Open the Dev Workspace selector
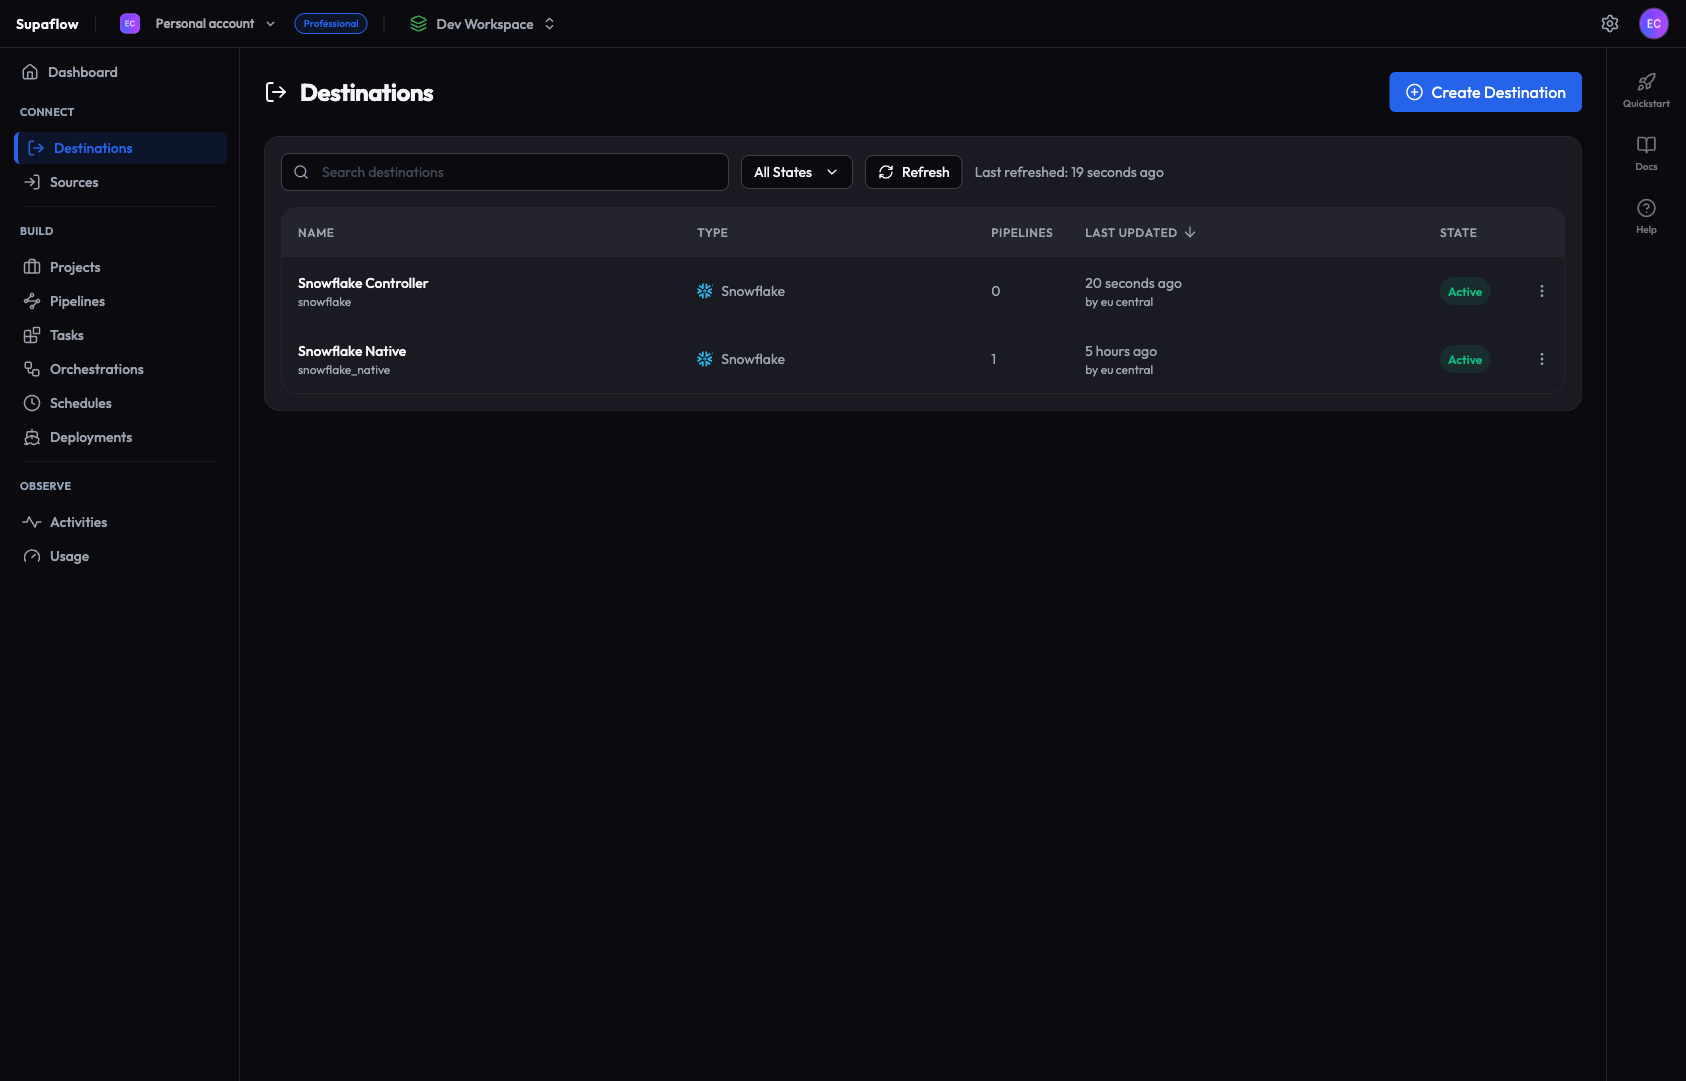 pyautogui.click(x=484, y=24)
